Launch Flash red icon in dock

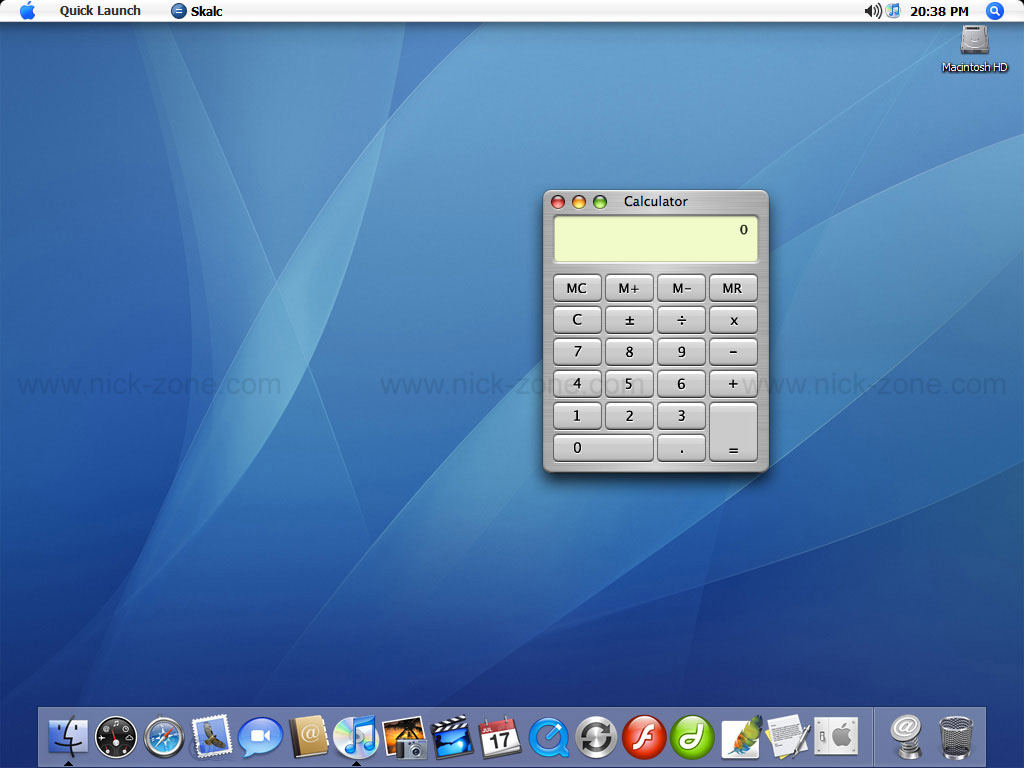[644, 738]
